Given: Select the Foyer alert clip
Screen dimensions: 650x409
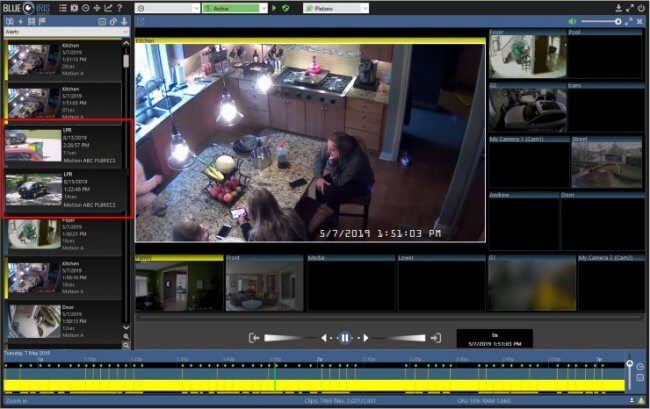Looking at the screenshot, I should coord(63,234).
